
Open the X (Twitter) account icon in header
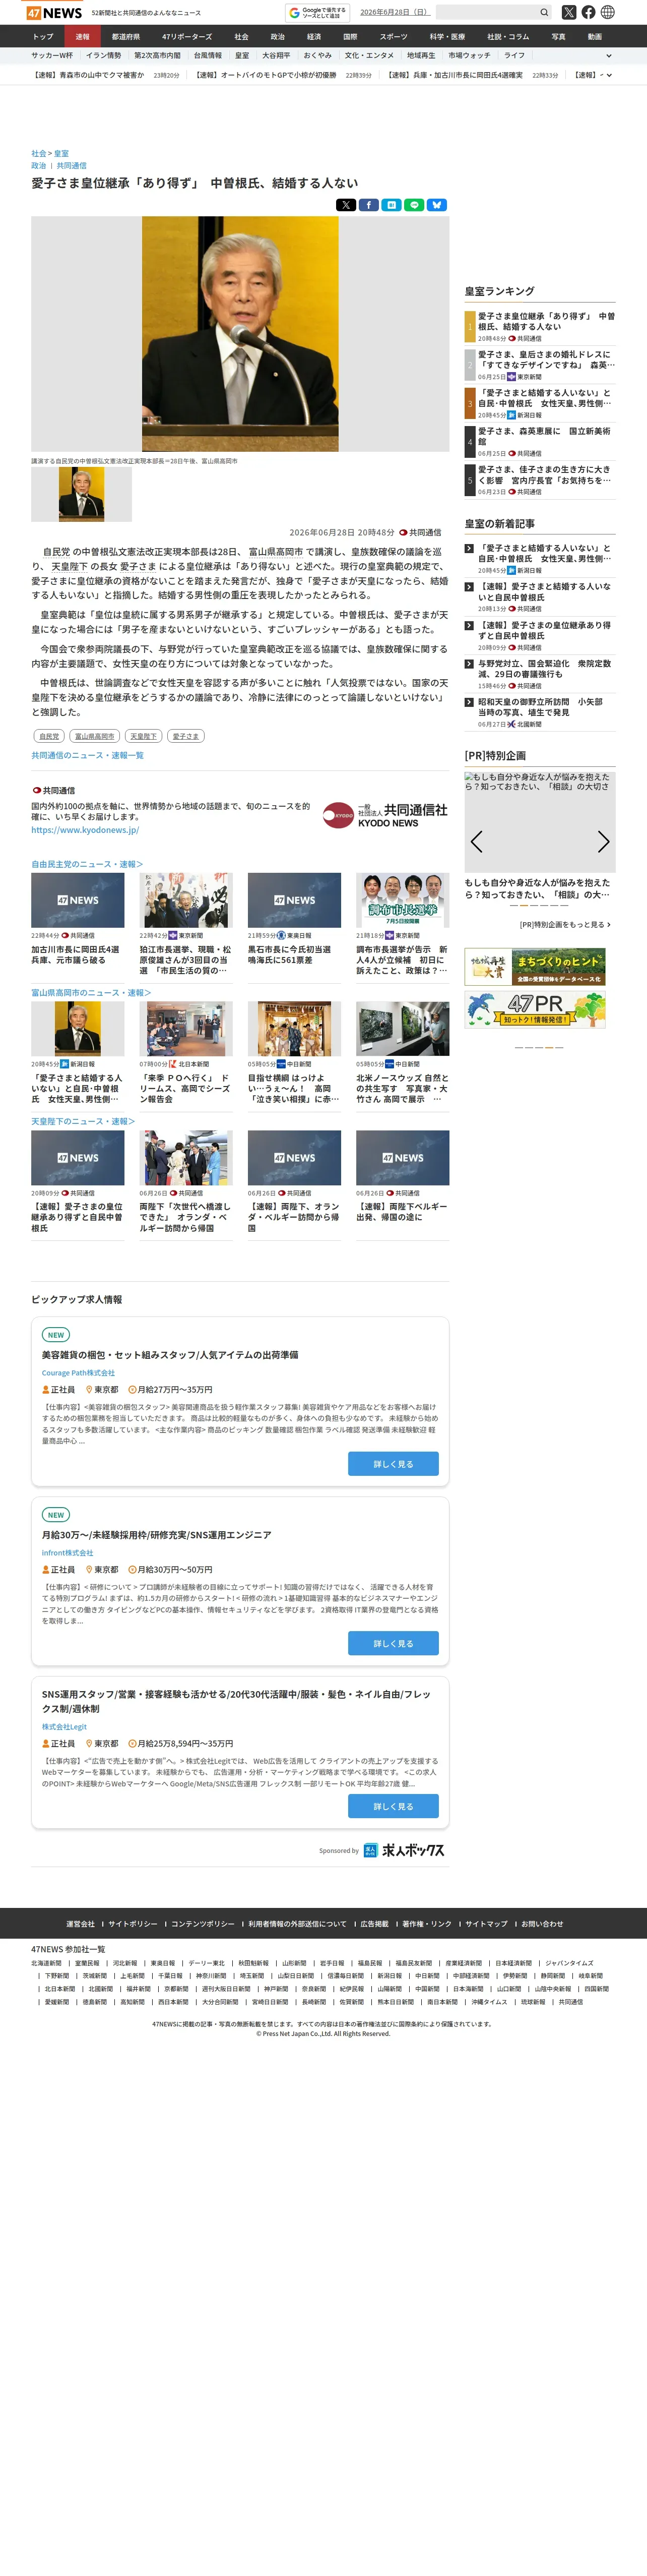click(x=569, y=13)
